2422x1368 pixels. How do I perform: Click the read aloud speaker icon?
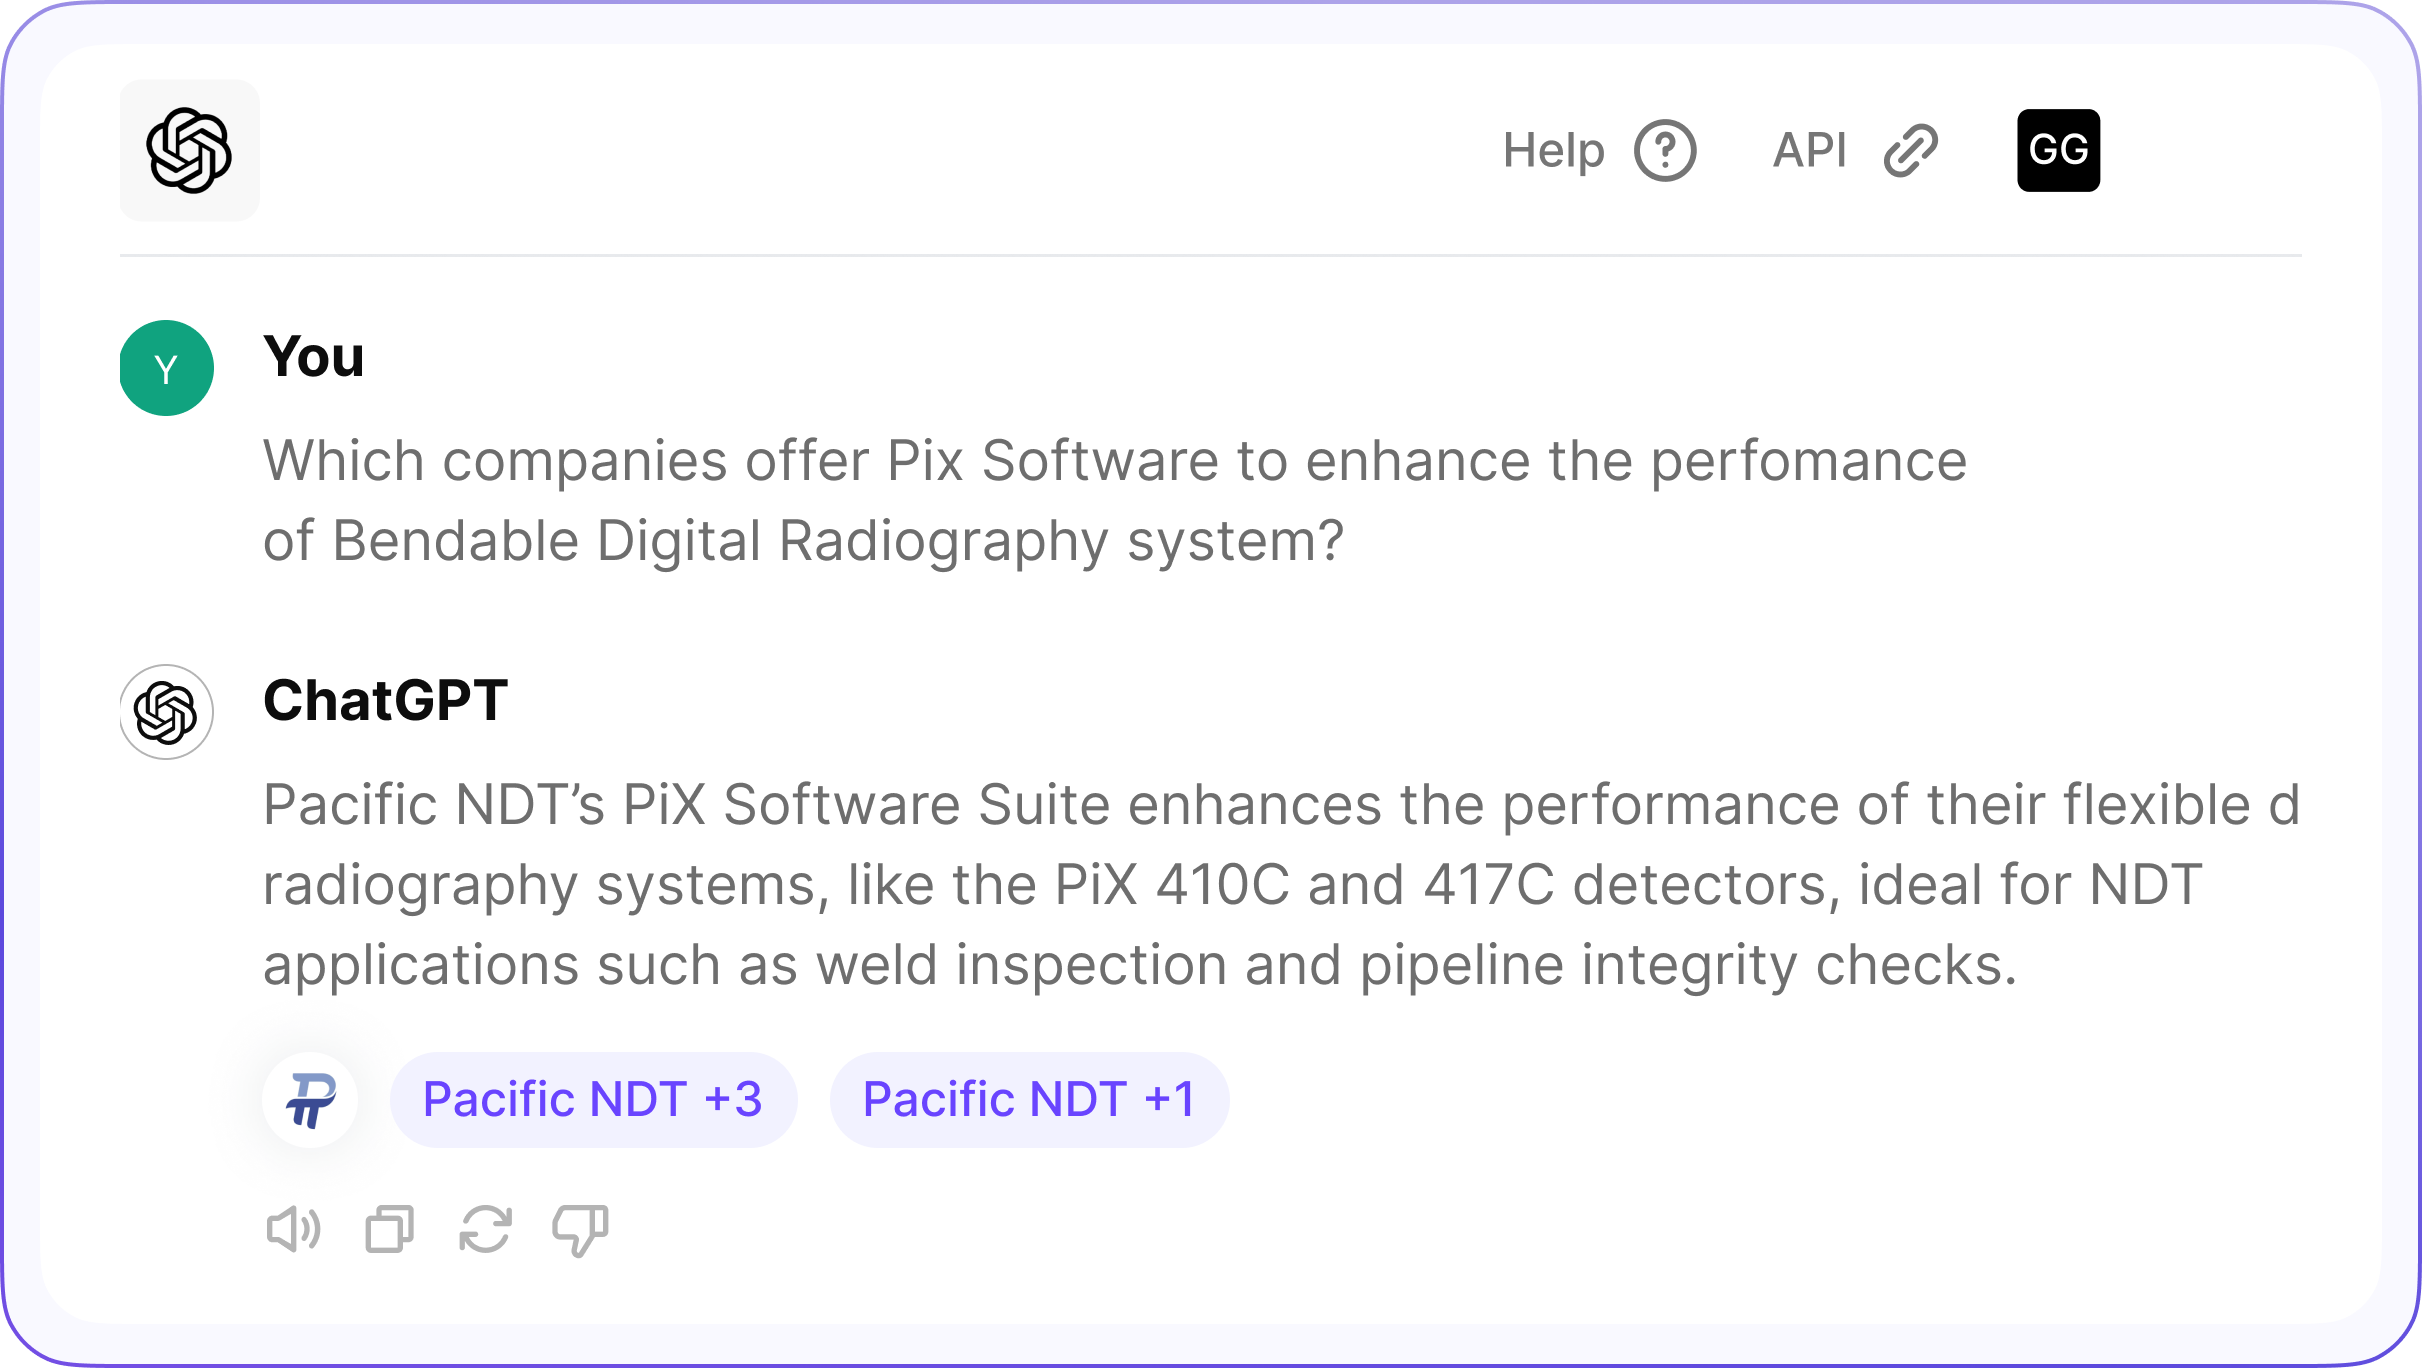[293, 1229]
